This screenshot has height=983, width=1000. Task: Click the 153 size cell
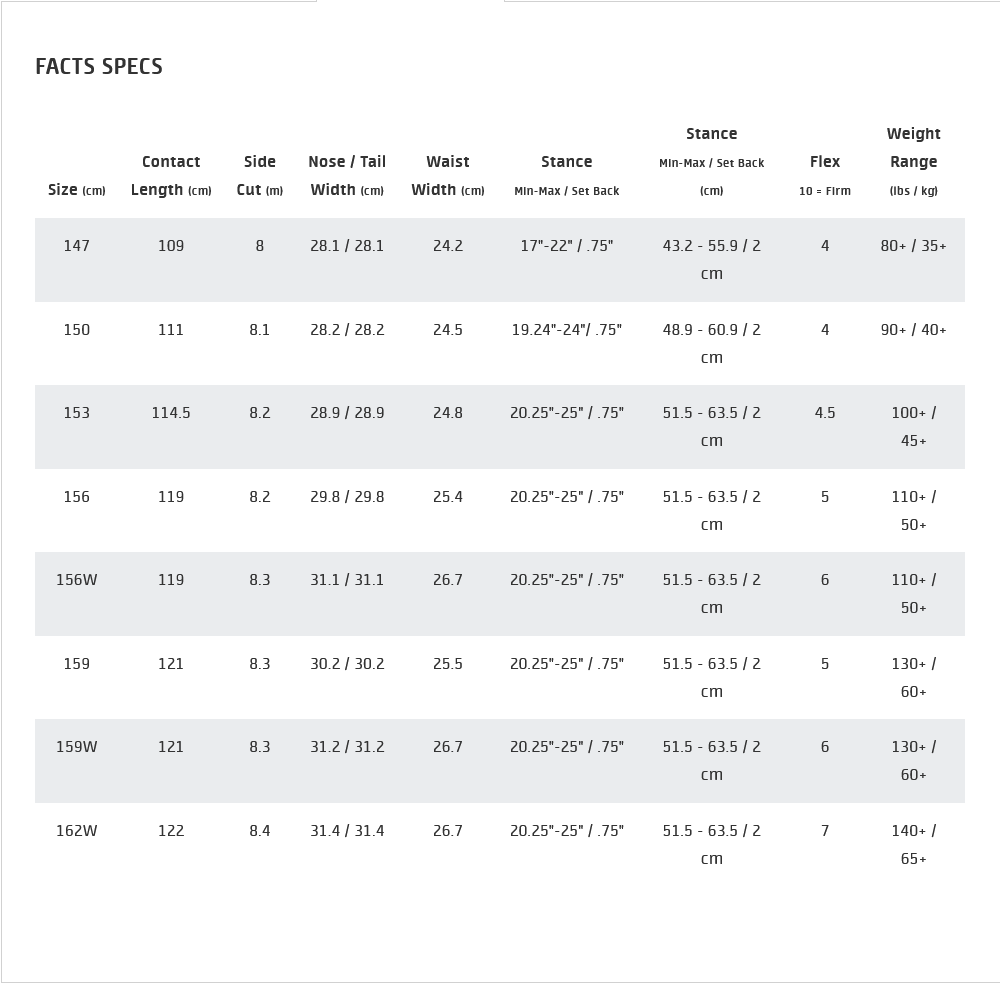pos(77,413)
